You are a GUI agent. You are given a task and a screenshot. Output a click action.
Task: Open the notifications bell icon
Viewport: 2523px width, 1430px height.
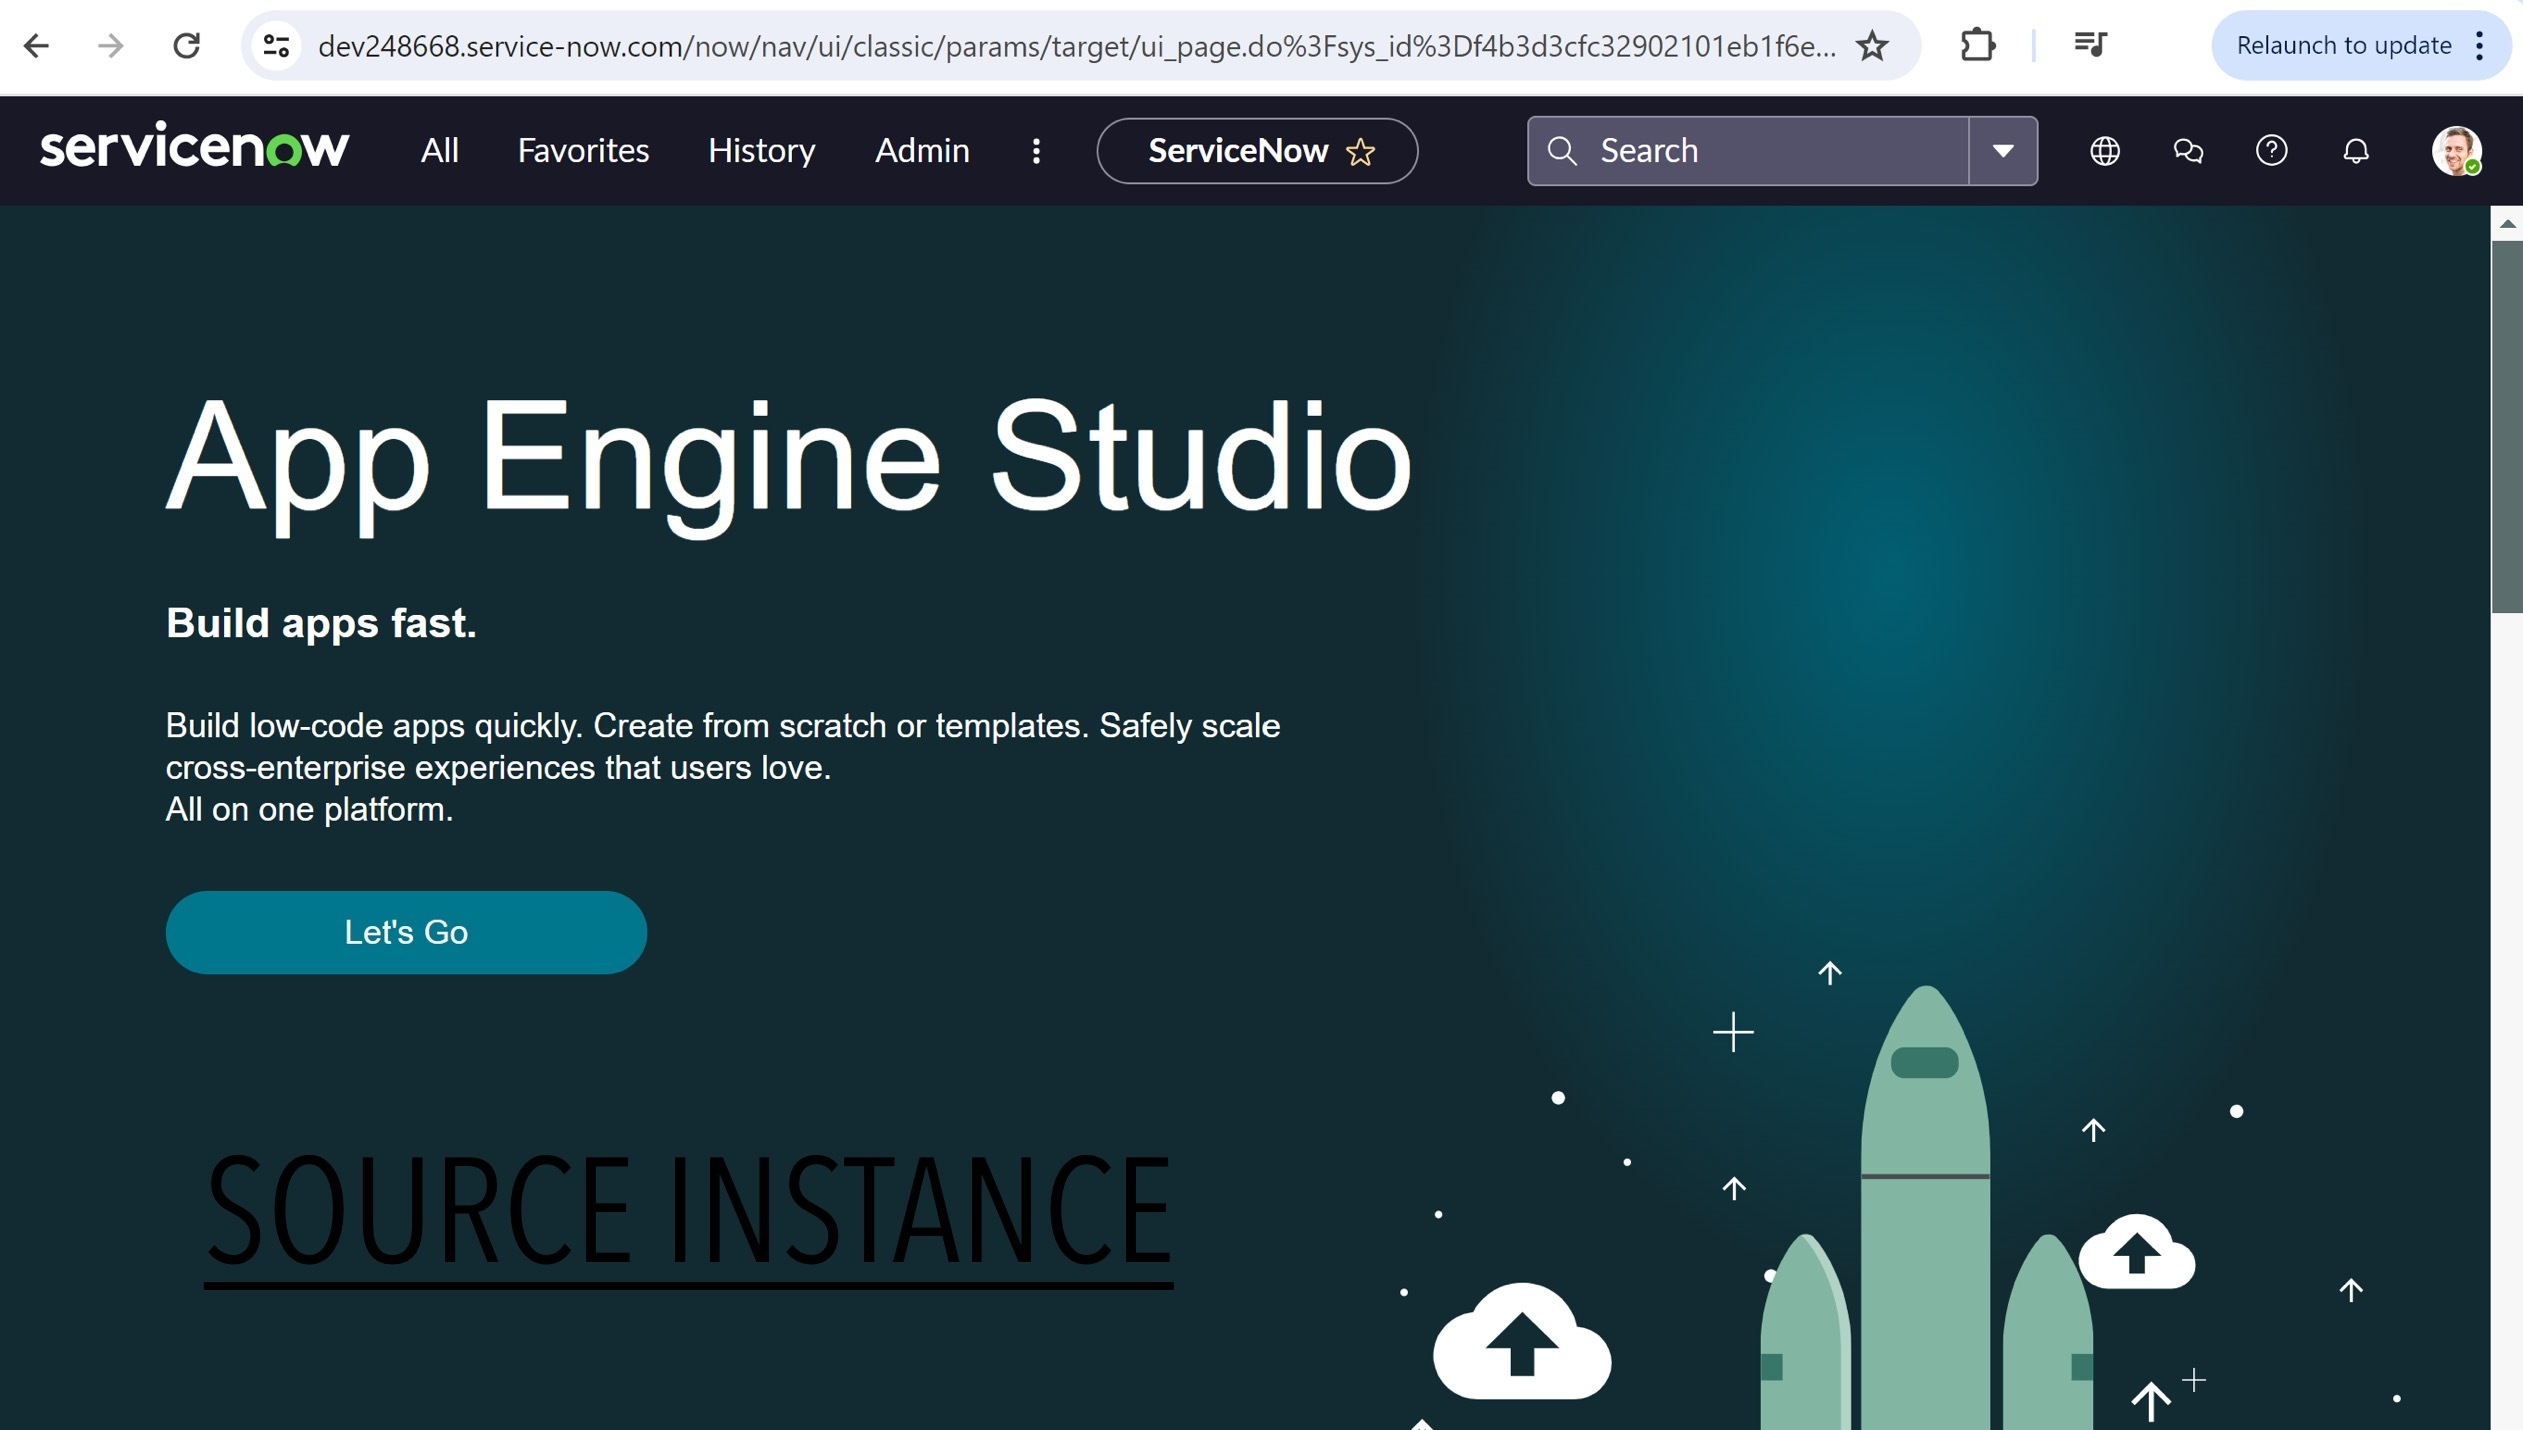[2356, 151]
